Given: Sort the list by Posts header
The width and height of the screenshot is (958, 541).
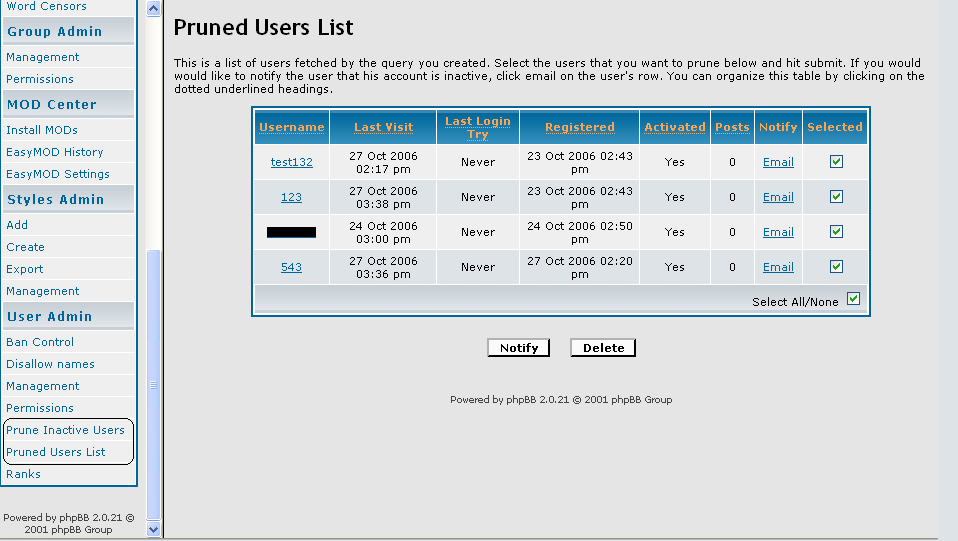Looking at the screenshot, I should 732,127.
